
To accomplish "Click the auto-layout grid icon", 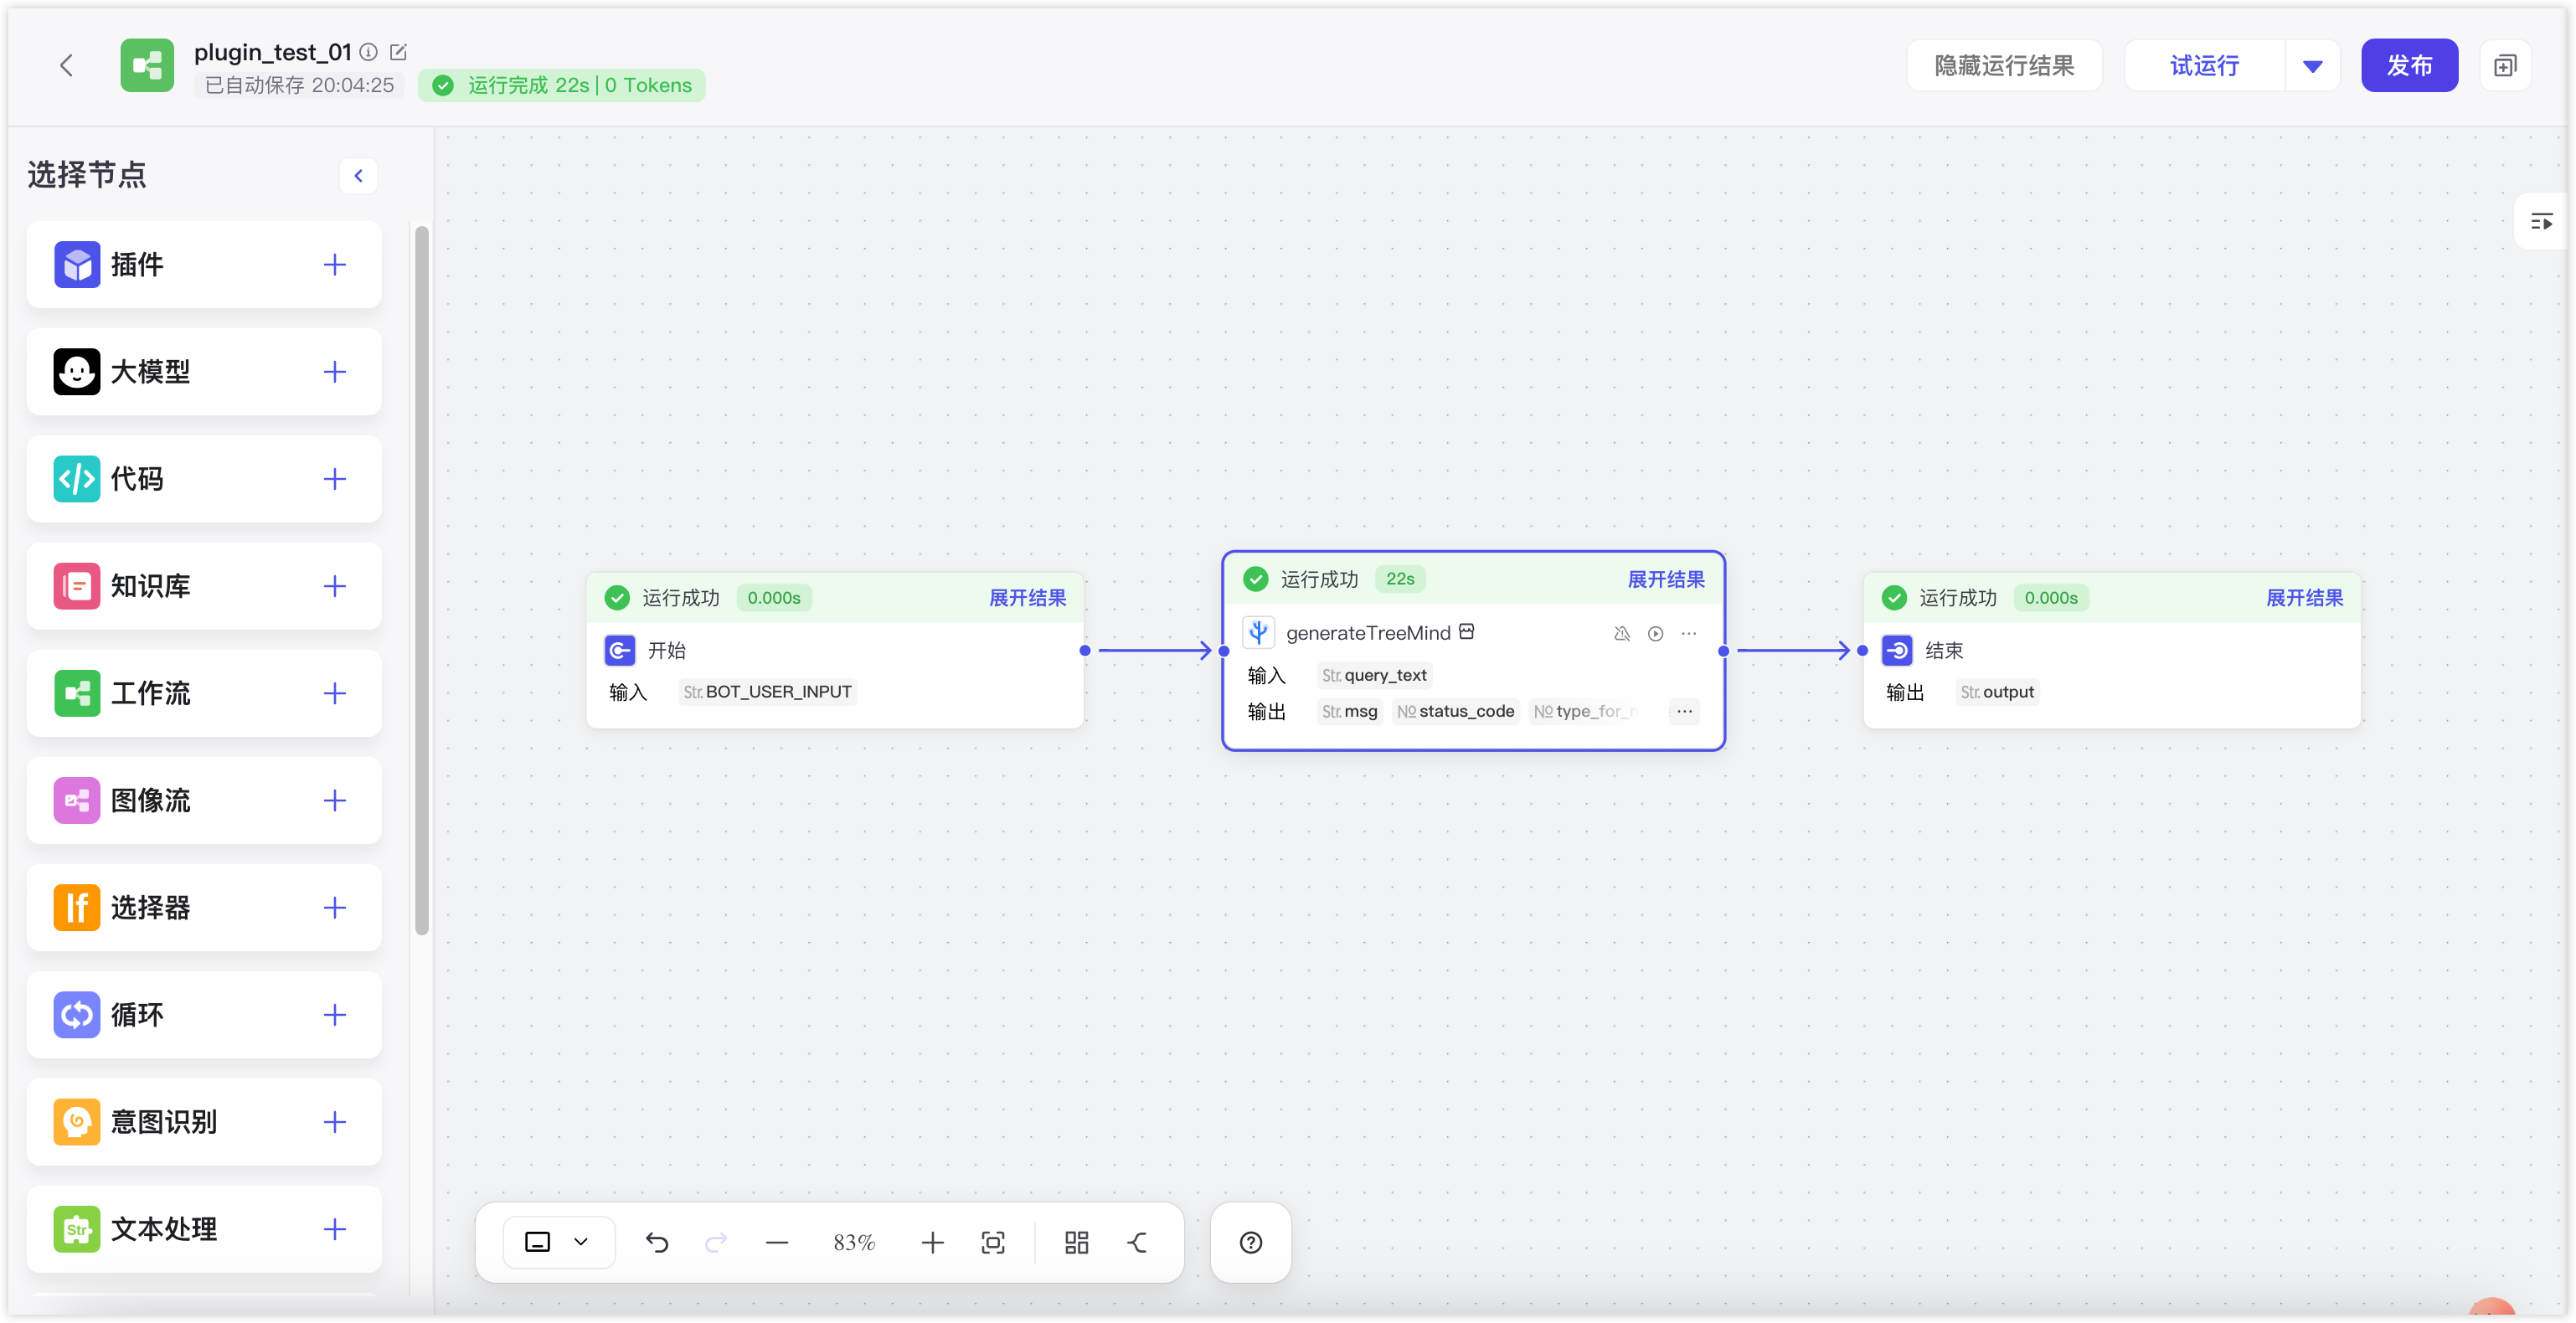I will coord(1076,1242).
